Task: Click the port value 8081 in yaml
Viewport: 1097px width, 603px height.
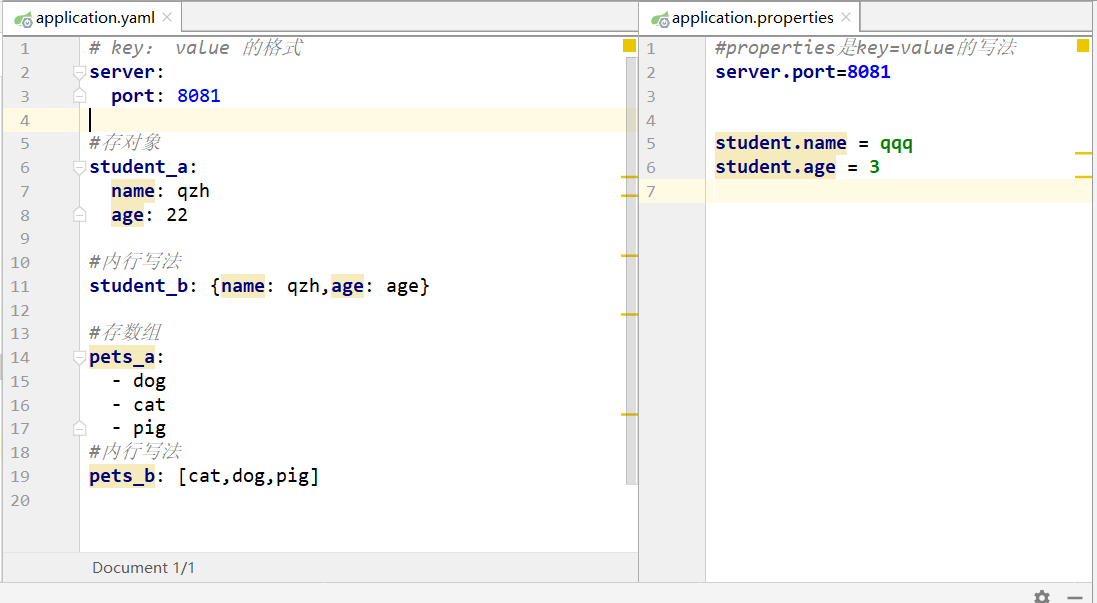Action: (199, 96)
